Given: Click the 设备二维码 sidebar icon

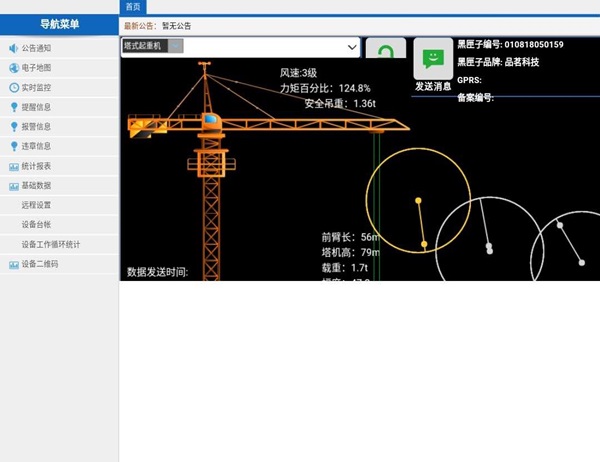Looking at the screenshot, I should [13, 264].
